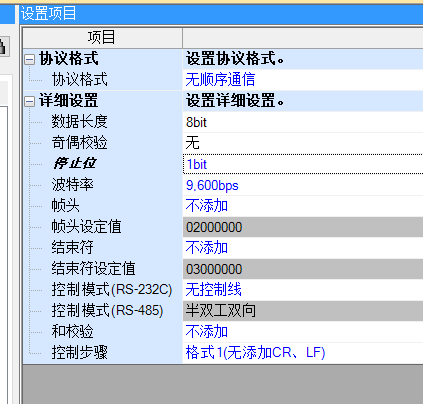Screen dimensions: 423x404
Task: Click the 项目 column header
Action: tap(103, 38)
